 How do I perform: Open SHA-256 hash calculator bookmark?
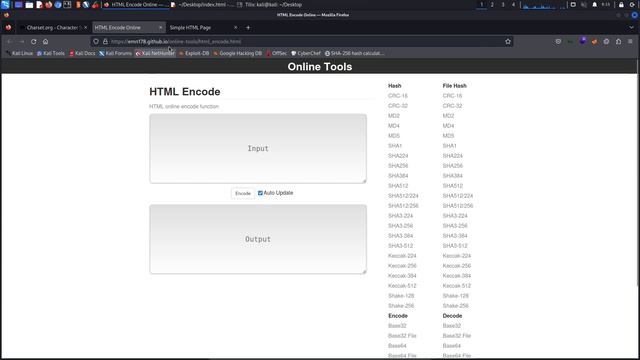354,53
